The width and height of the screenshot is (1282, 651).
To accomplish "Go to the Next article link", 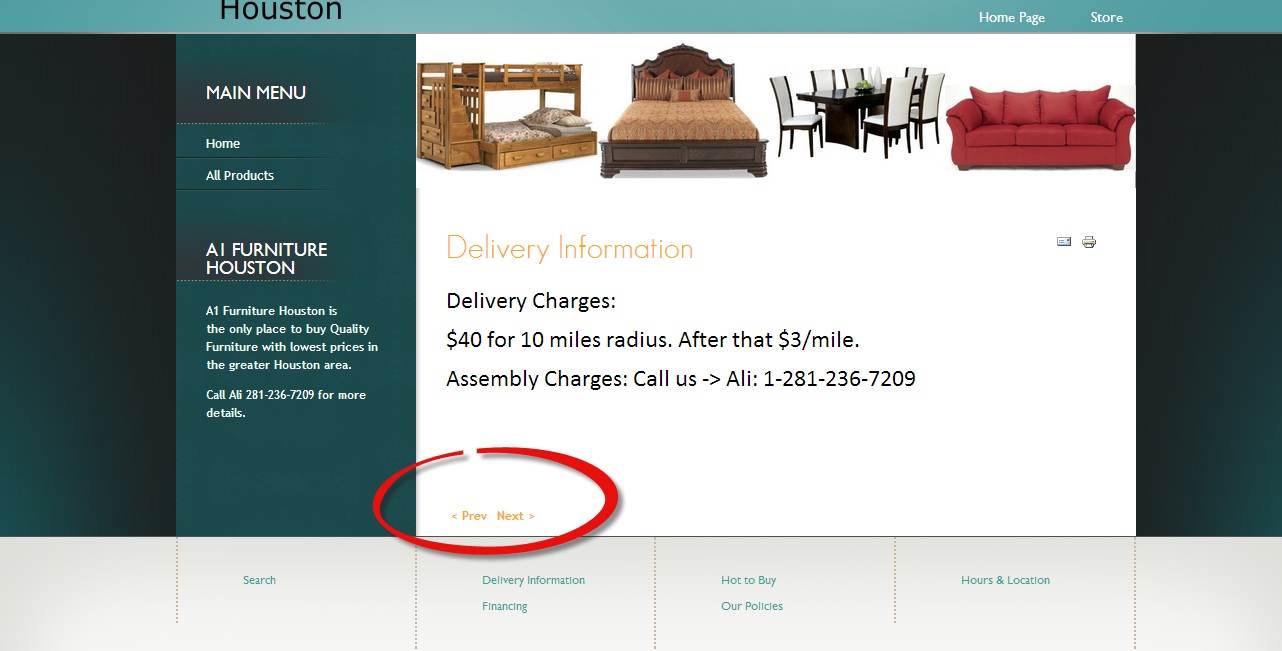I will [515, 516].
